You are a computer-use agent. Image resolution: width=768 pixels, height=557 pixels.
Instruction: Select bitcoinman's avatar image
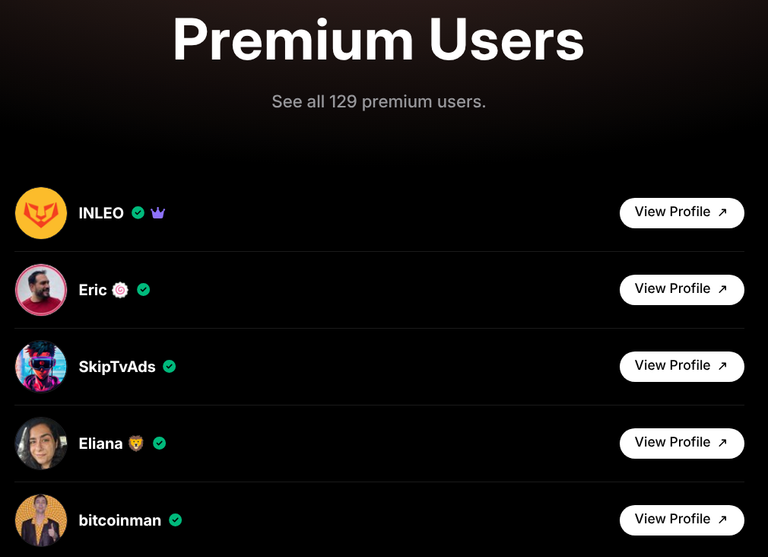41,520
